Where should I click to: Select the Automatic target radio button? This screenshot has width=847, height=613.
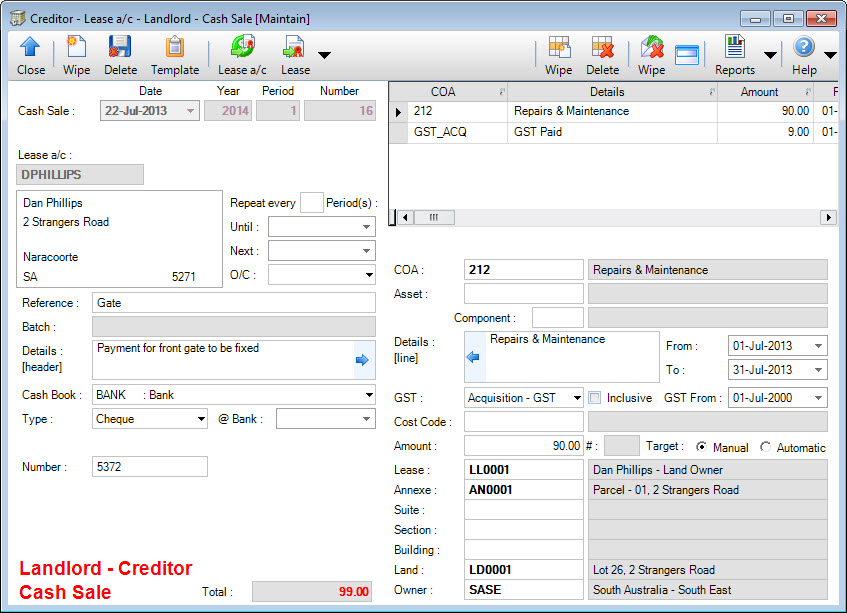click(x=765, y=447)
